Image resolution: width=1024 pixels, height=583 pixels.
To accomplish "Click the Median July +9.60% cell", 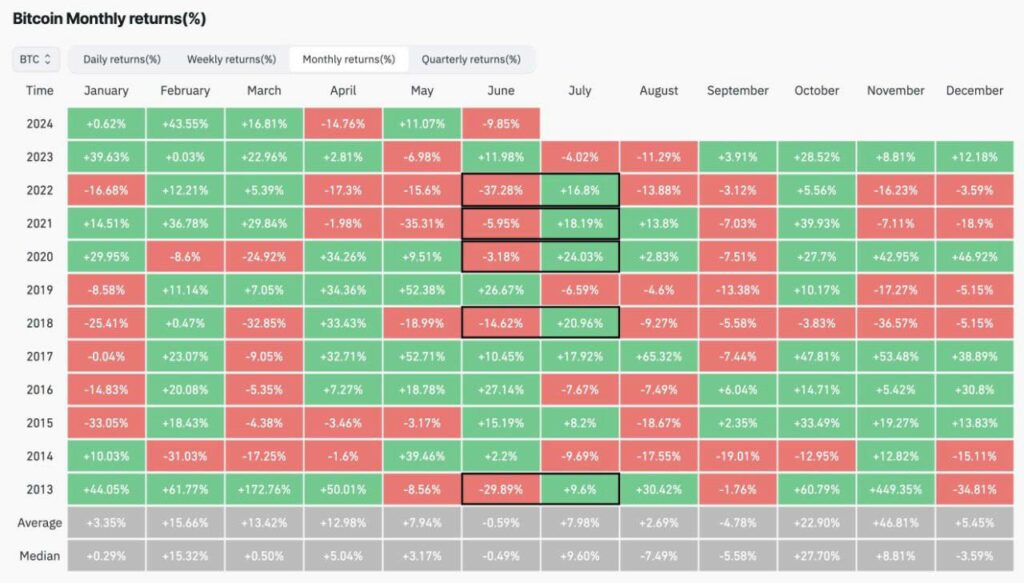I will pos(580,556).
